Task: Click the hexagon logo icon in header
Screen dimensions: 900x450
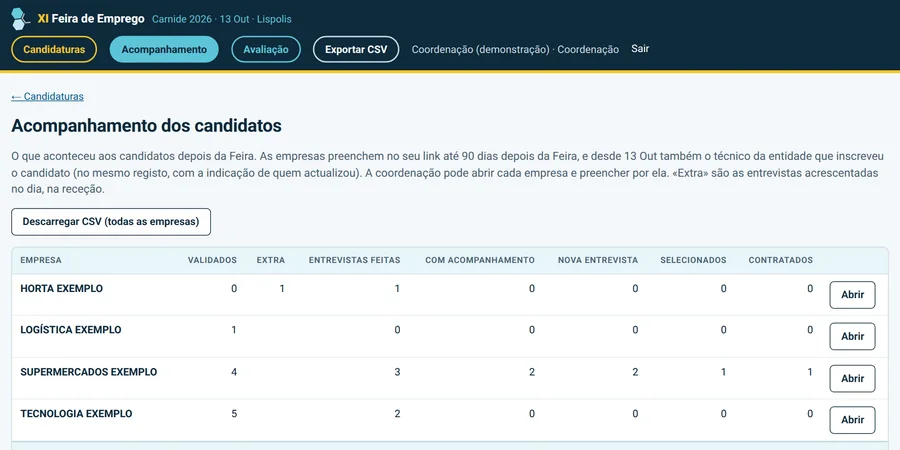Action: (x=21, y=19)
